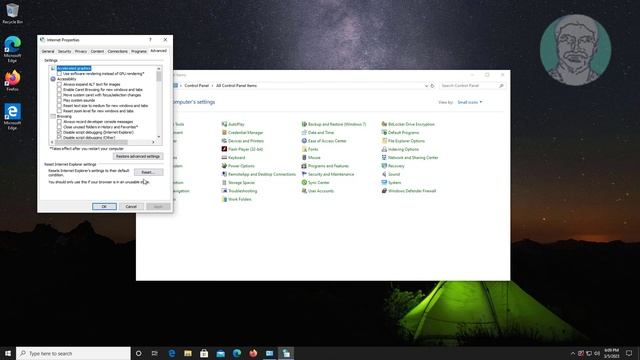The height and width of the screenshot is (360, 640).
Task: Toggle Always expand ALT text for images
Action: click(60, 84)
